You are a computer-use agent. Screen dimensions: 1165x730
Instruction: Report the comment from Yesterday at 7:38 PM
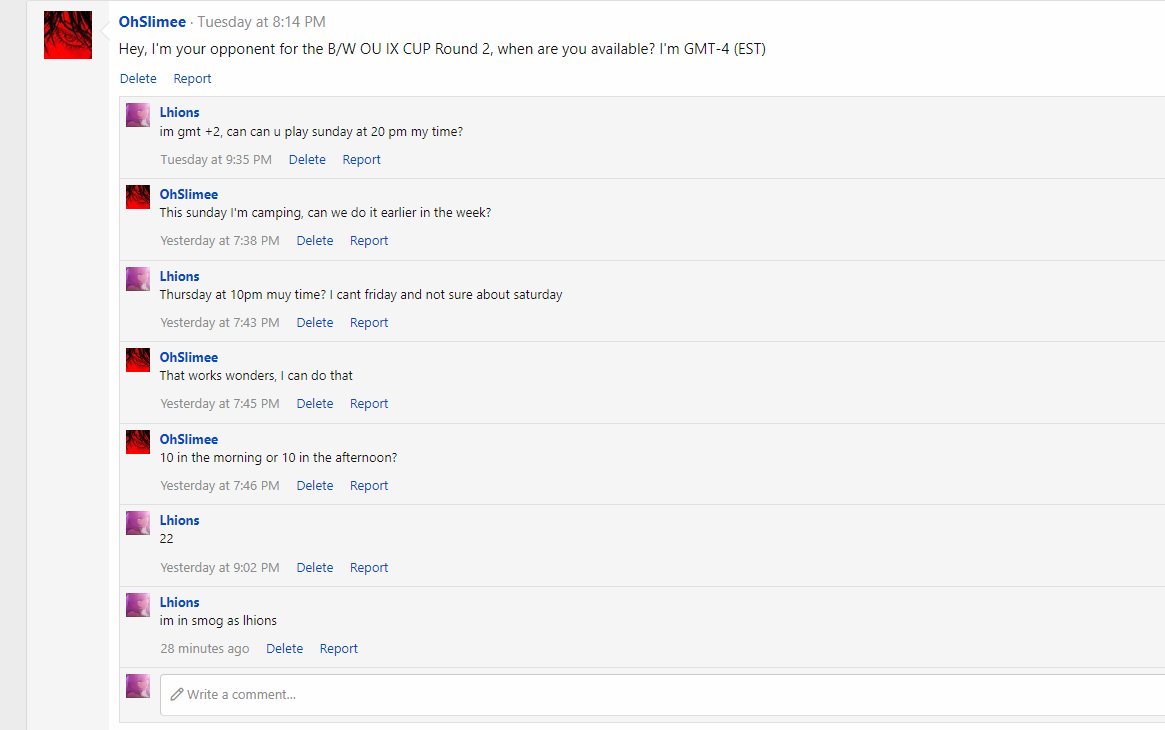369,241
